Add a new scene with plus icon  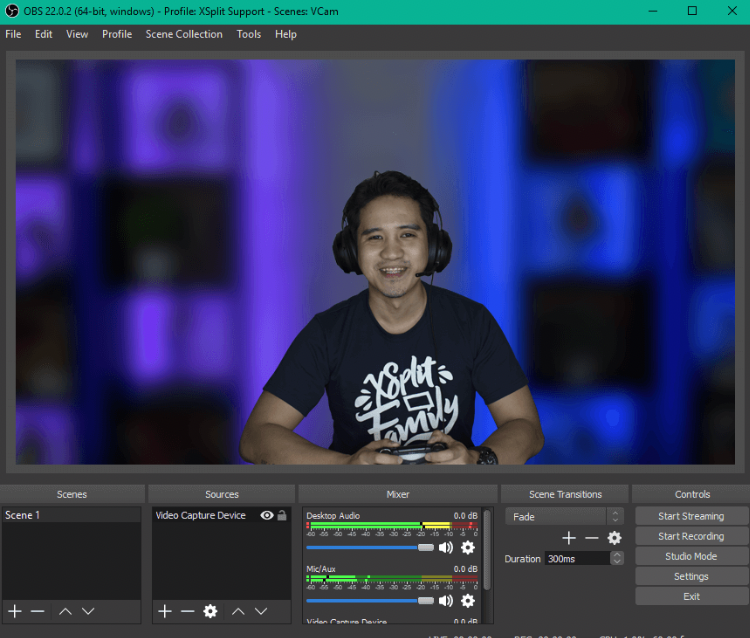click(15, 611)
